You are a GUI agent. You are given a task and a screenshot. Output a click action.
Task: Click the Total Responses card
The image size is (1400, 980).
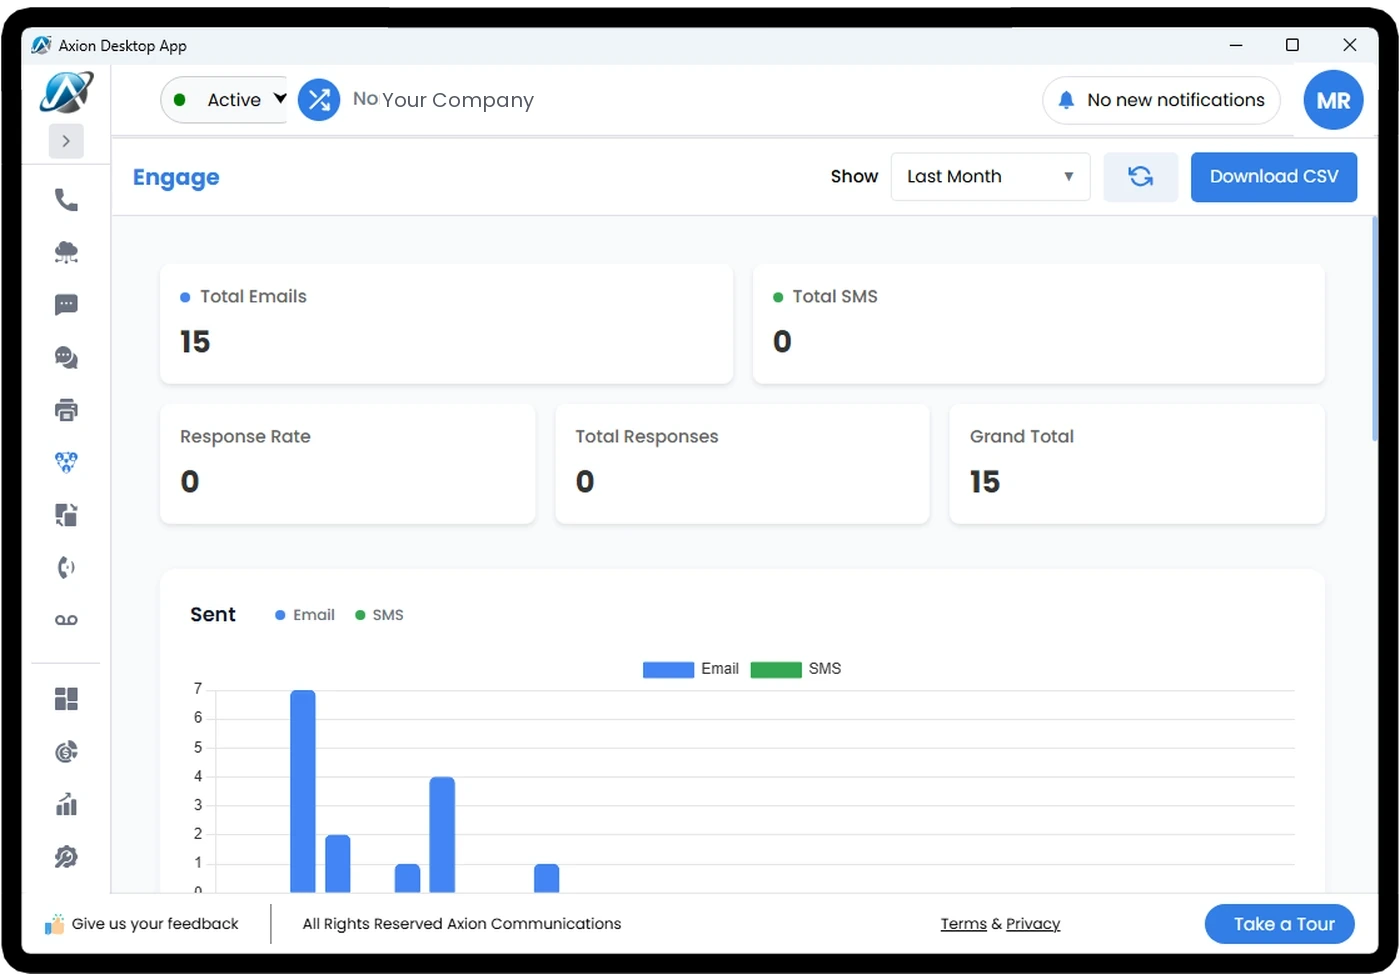click(x=742, y=464)
